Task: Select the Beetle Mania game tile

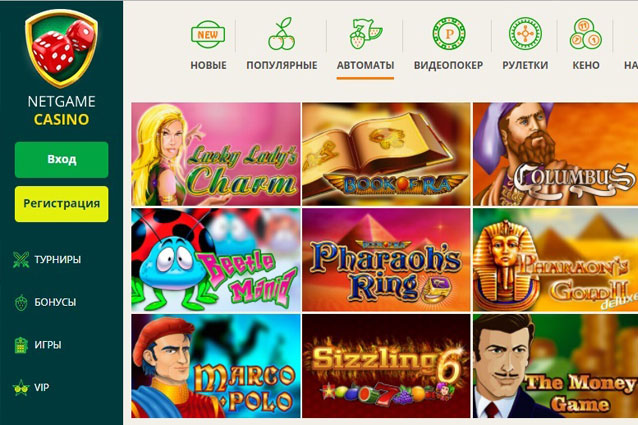Action: pos(216,260)
